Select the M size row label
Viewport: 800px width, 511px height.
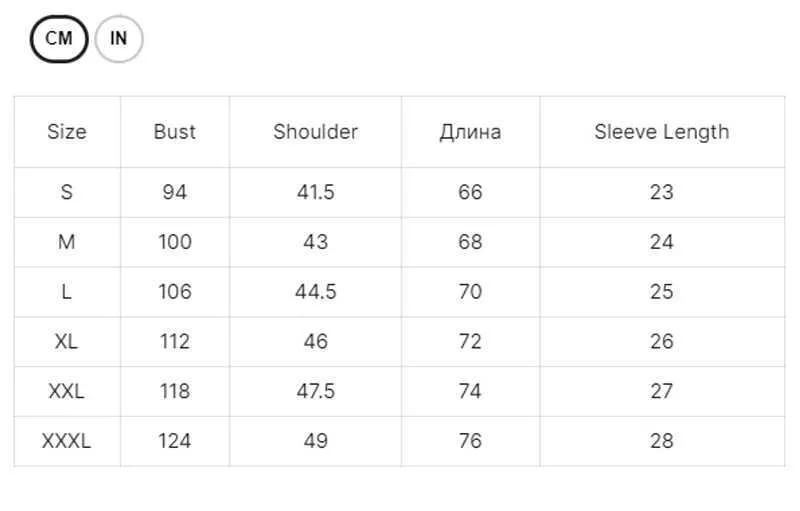click(67, 242)
